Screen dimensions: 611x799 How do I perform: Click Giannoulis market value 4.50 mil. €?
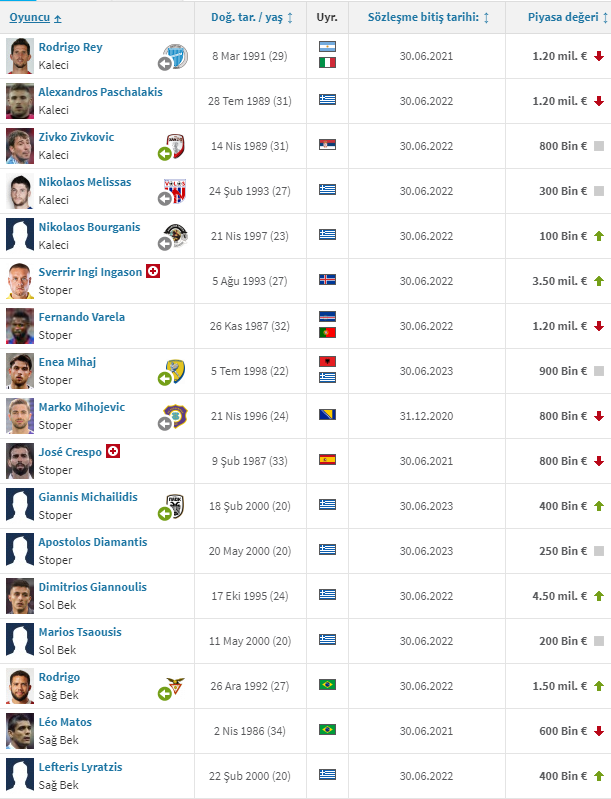click(560, 596)
